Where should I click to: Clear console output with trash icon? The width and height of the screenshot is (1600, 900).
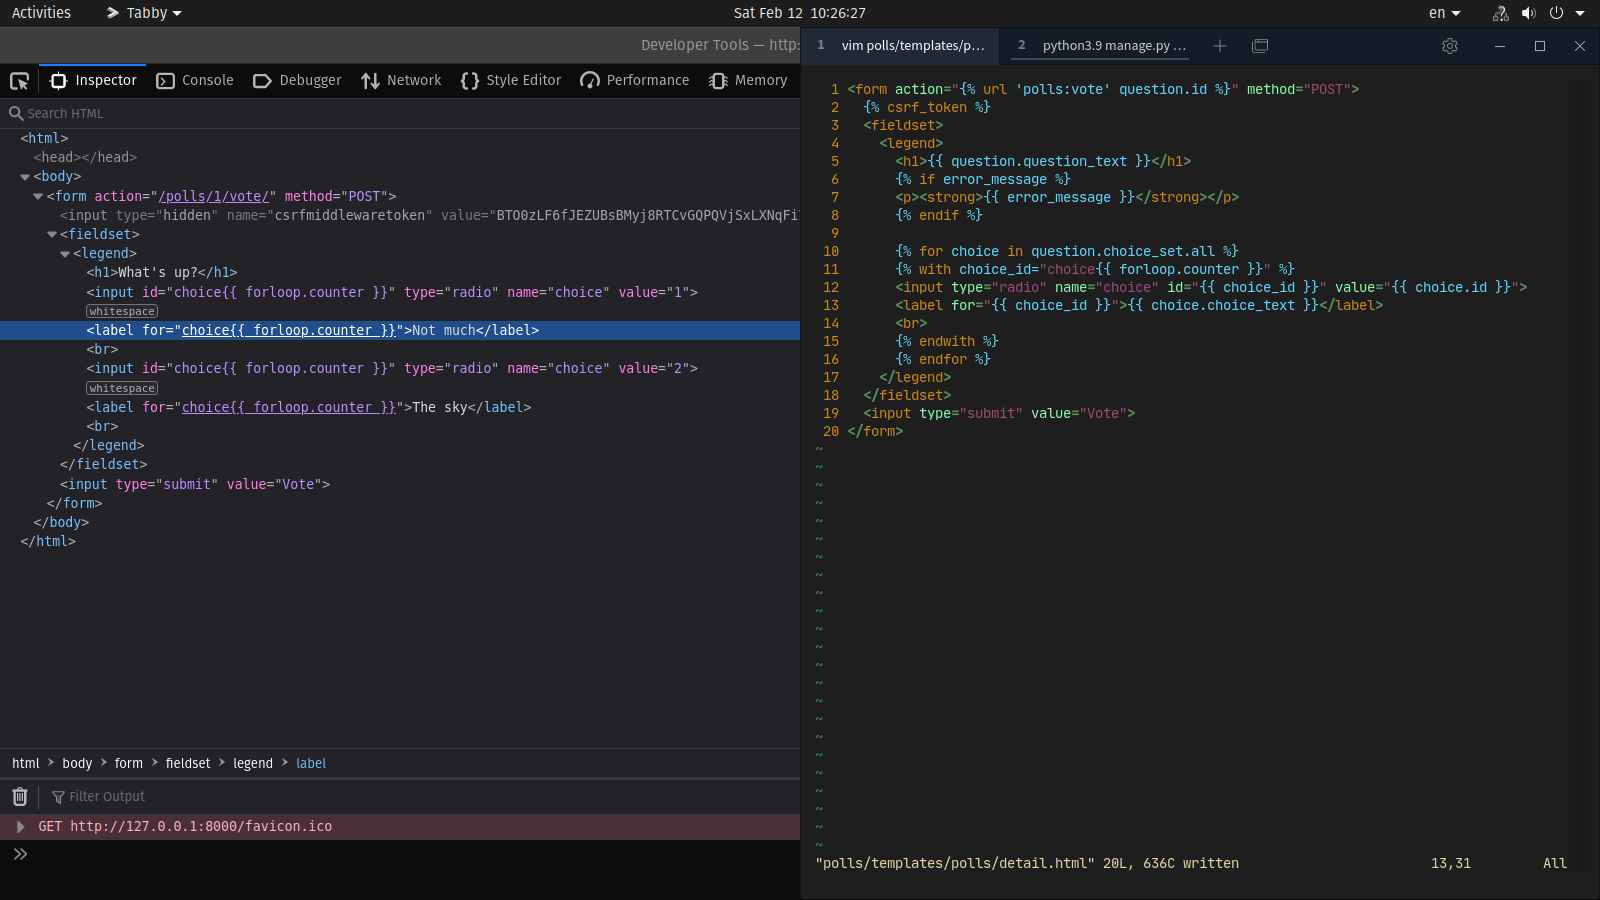tap(19, 796)
